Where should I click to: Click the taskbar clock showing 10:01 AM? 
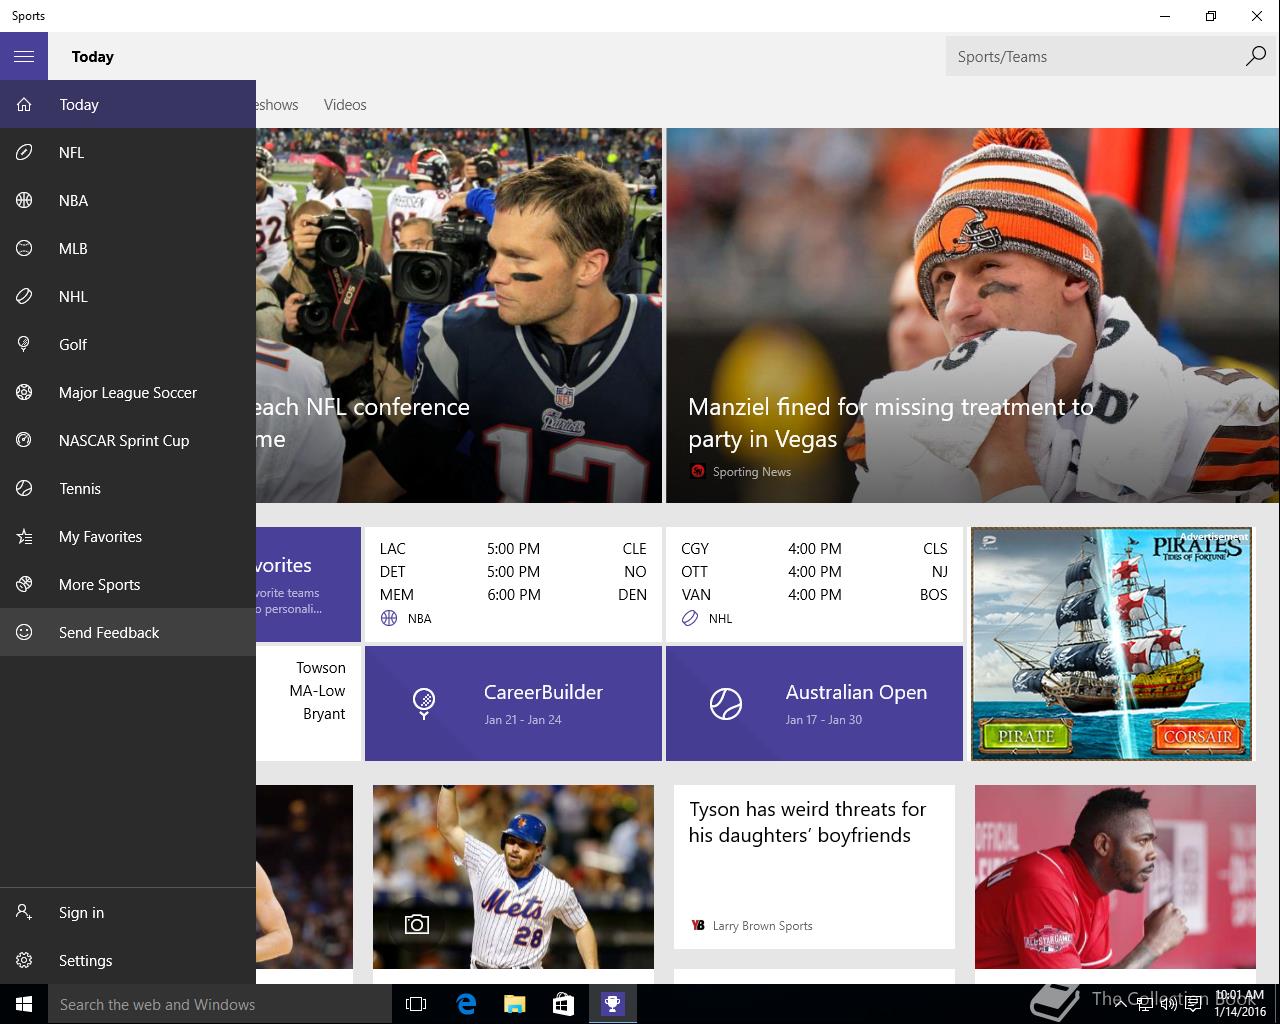click(x=1239, y=1004)
